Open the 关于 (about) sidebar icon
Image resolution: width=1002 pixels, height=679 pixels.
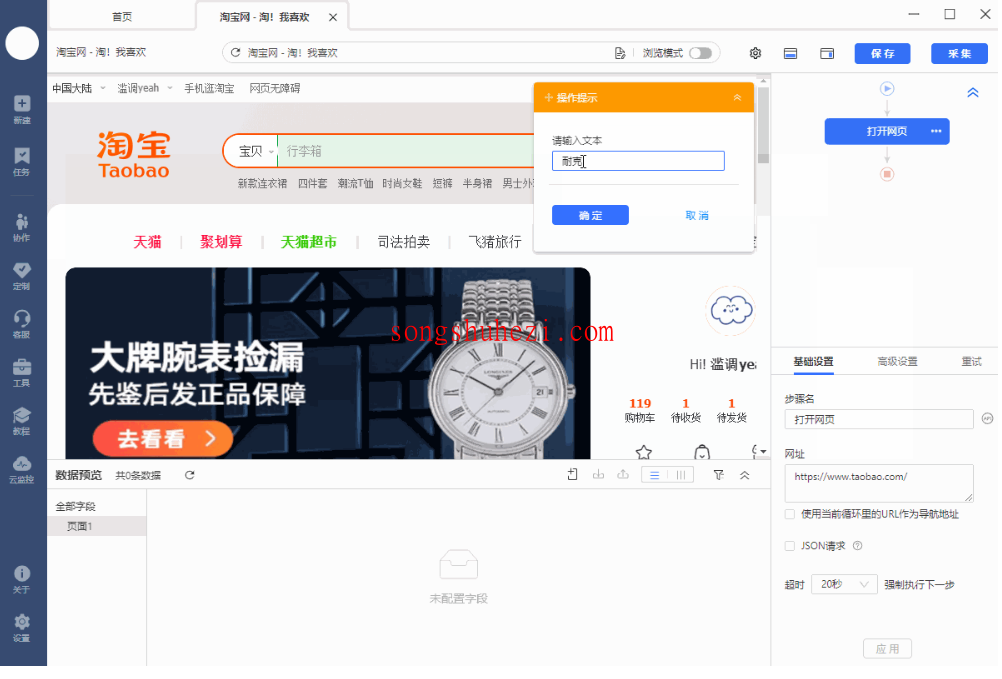[x=22, y=579]
